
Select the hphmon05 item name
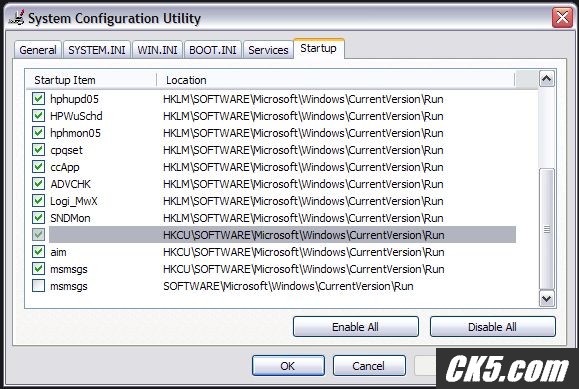(x=75, y=133)
